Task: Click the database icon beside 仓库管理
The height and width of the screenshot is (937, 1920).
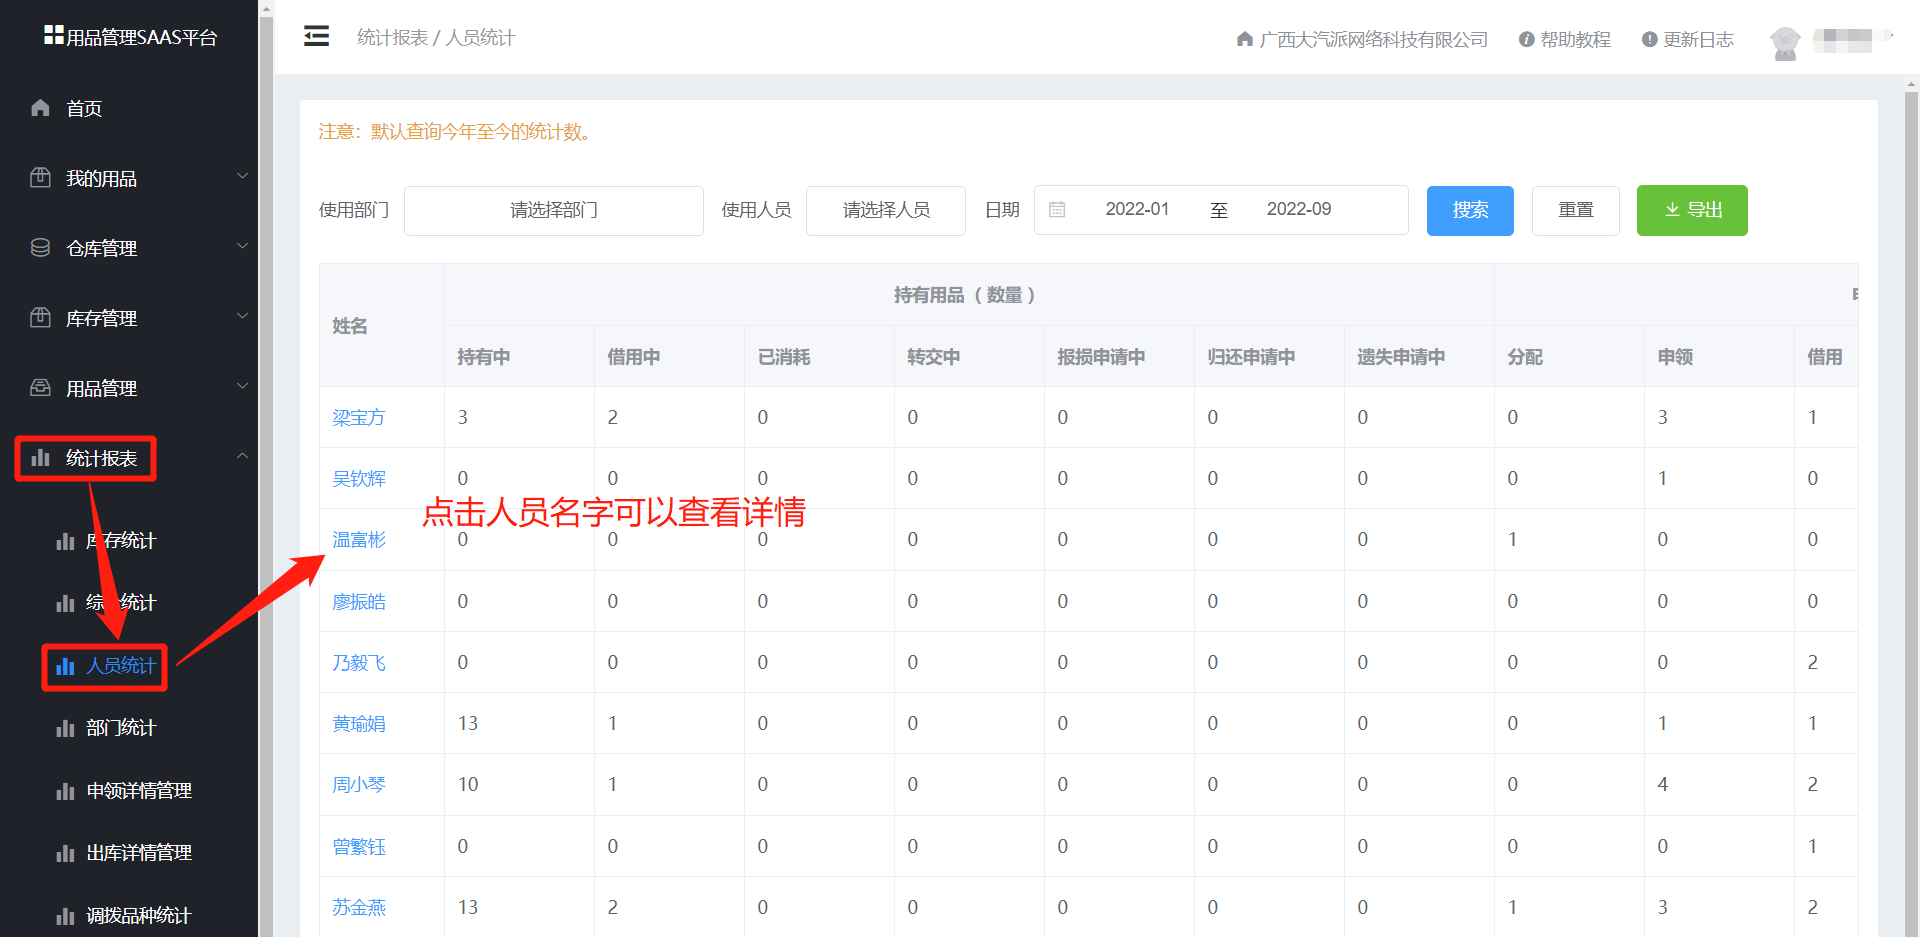Action: click(x=40, y=247)
